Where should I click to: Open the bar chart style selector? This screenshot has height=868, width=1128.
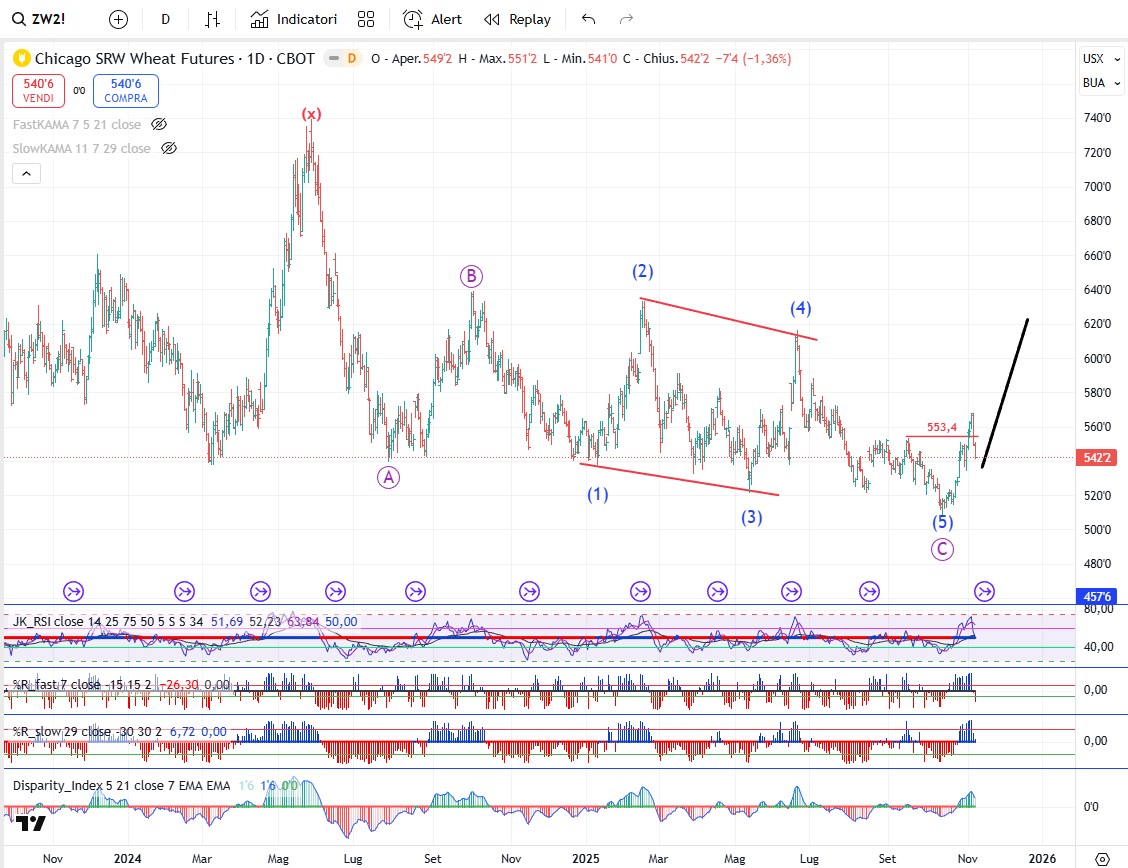212,19
